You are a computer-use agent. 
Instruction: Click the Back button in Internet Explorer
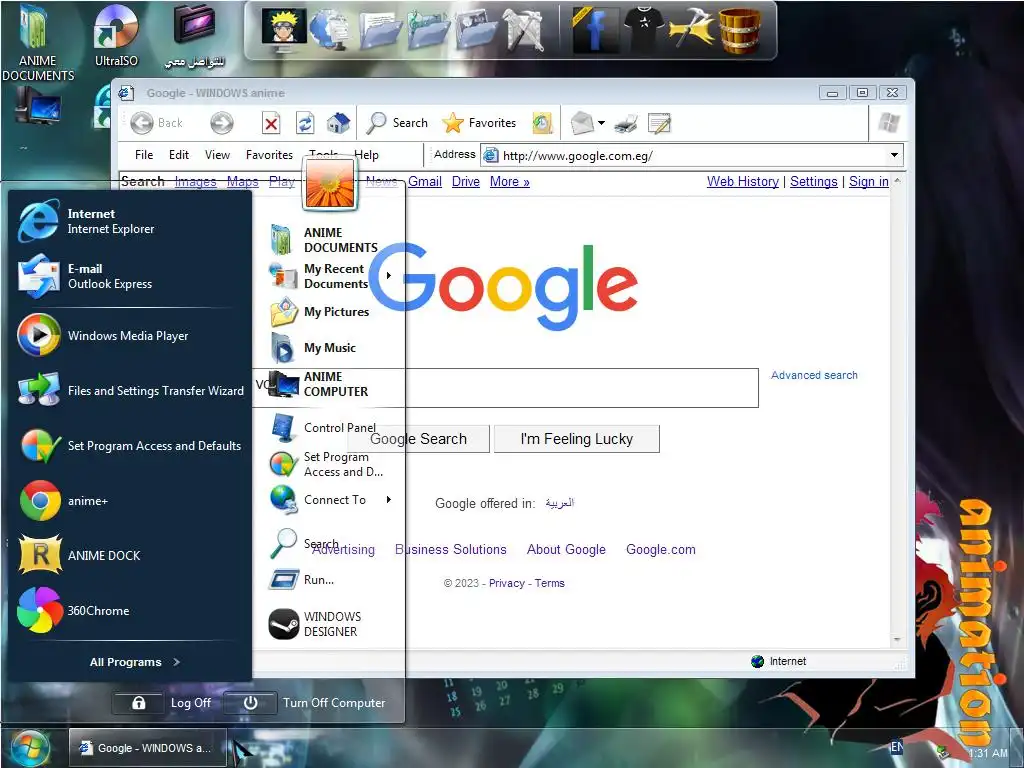click(157, 123)
